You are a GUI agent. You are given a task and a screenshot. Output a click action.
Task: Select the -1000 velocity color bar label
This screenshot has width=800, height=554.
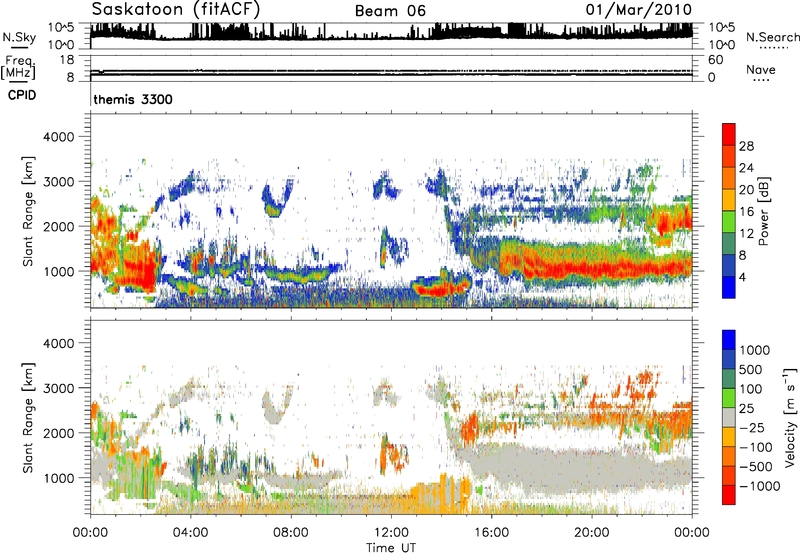(x=760, y=486)
